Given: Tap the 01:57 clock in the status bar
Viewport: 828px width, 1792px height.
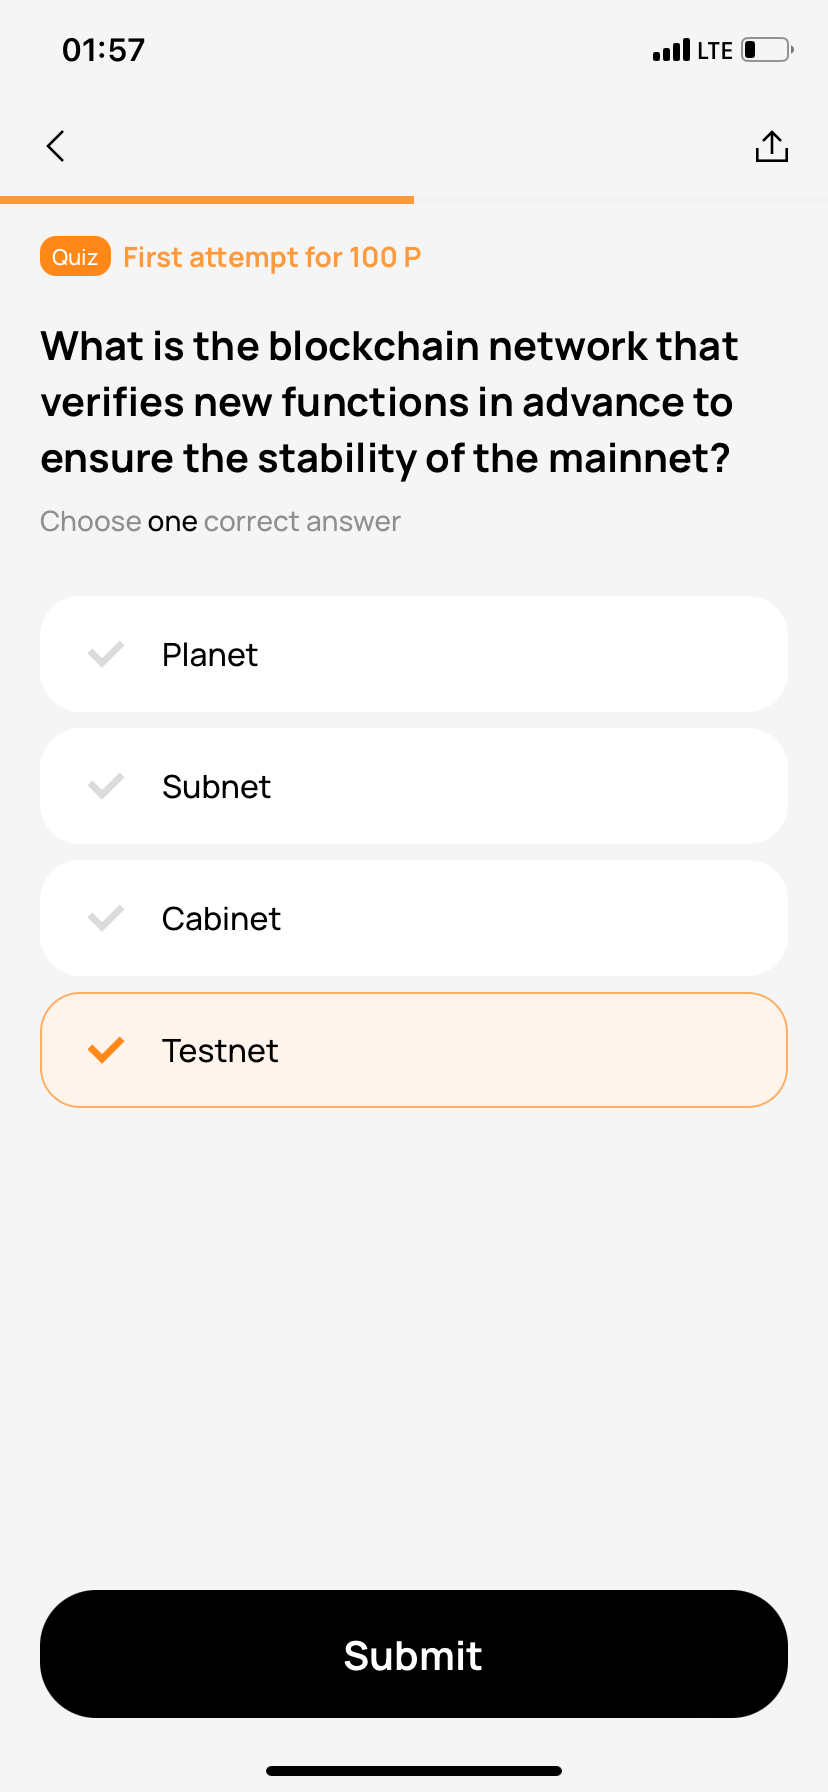Looking at the screenshot, I should (x=103, y=50).
